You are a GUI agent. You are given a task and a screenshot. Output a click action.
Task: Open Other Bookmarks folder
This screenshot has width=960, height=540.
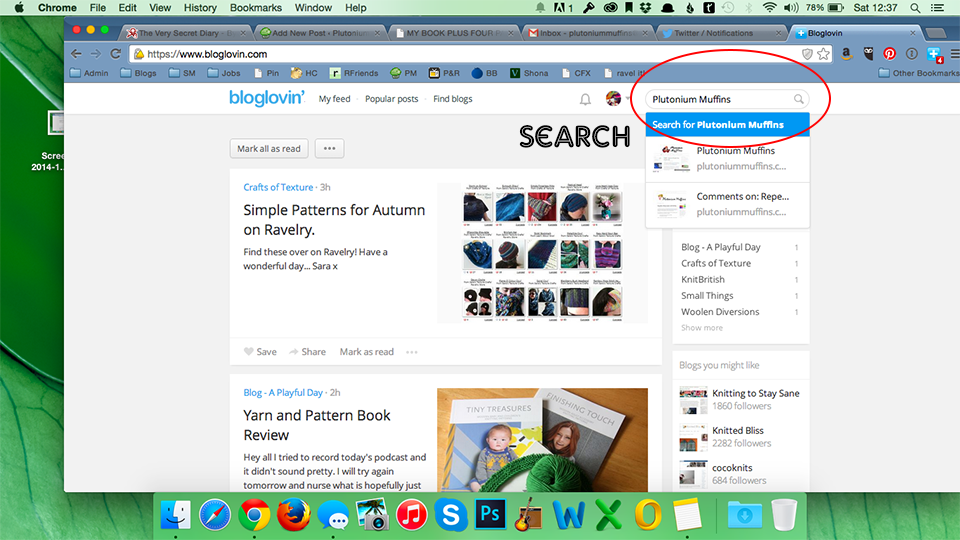[918, 73]
